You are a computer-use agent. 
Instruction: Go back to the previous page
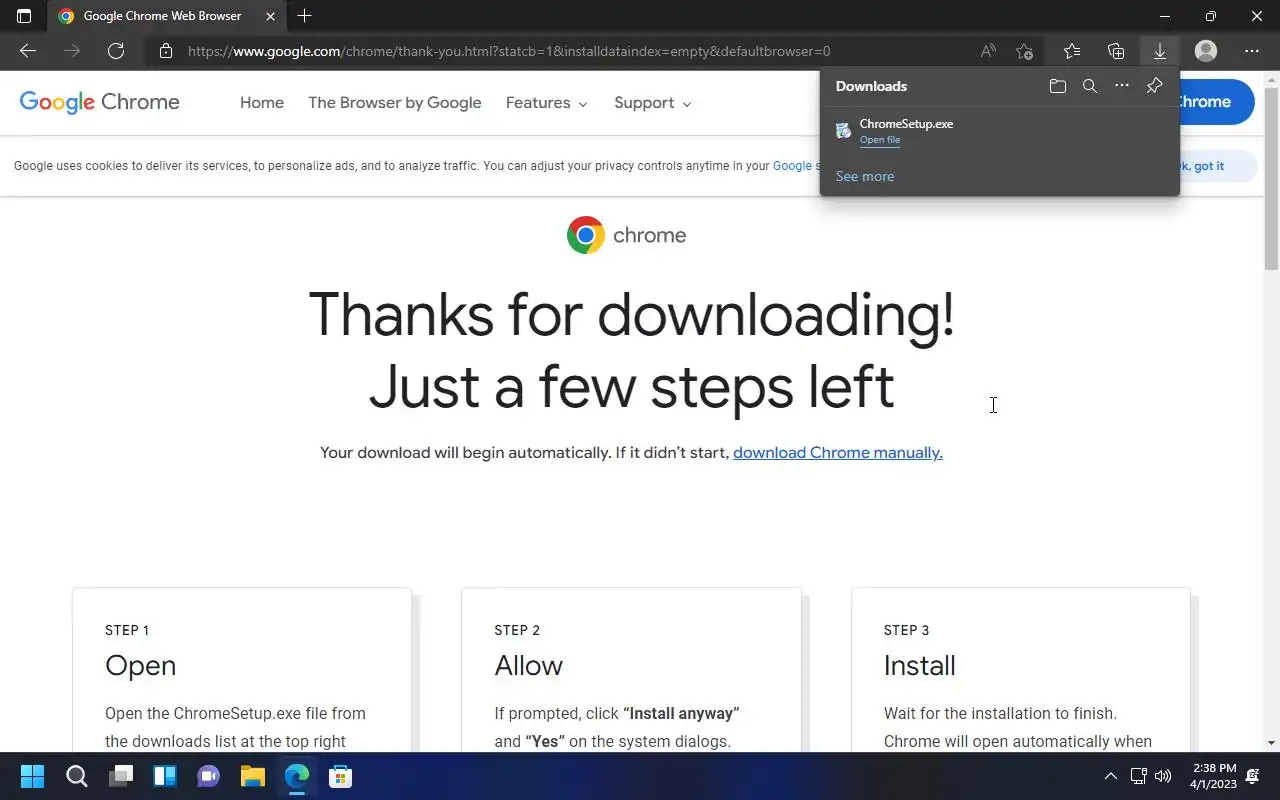click(28, 51)
